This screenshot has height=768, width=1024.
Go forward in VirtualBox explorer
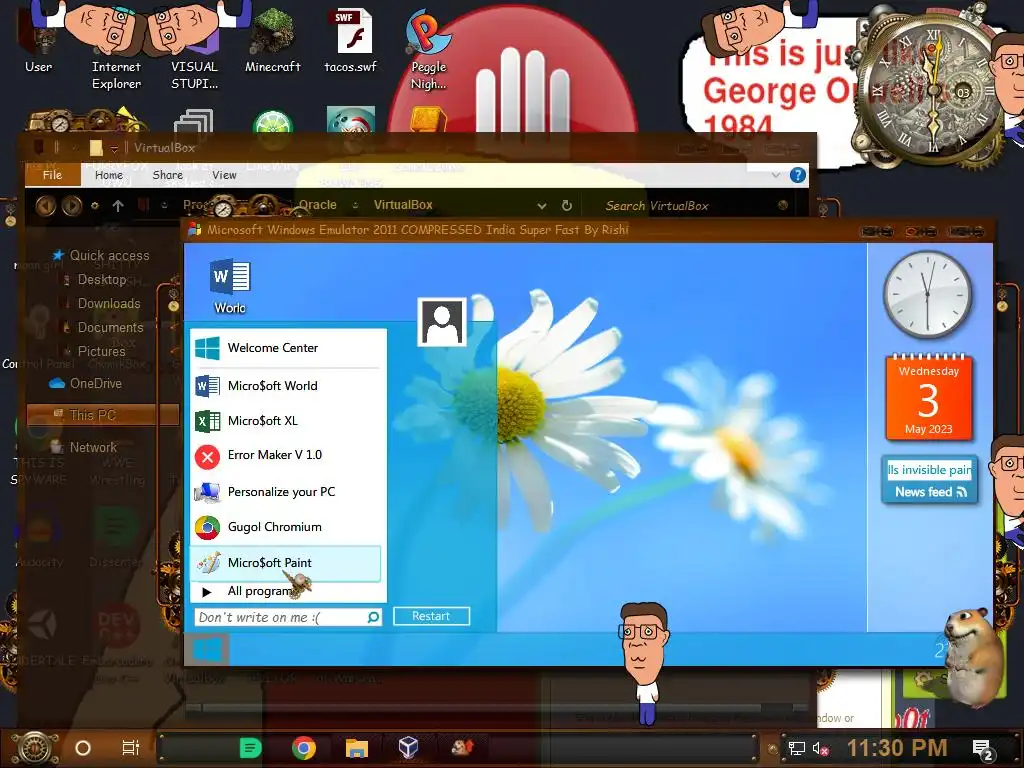(72, 206)
